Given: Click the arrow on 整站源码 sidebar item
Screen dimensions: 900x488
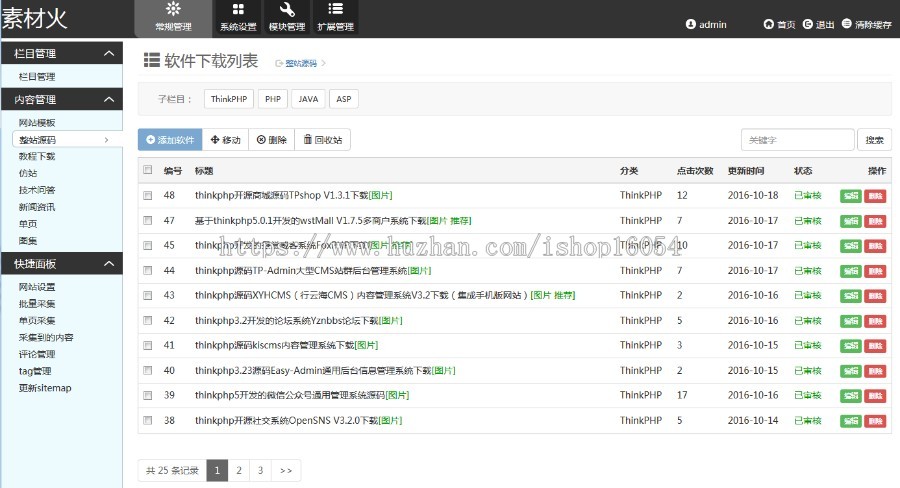Looking at the screenshot, I should point(106,140).
